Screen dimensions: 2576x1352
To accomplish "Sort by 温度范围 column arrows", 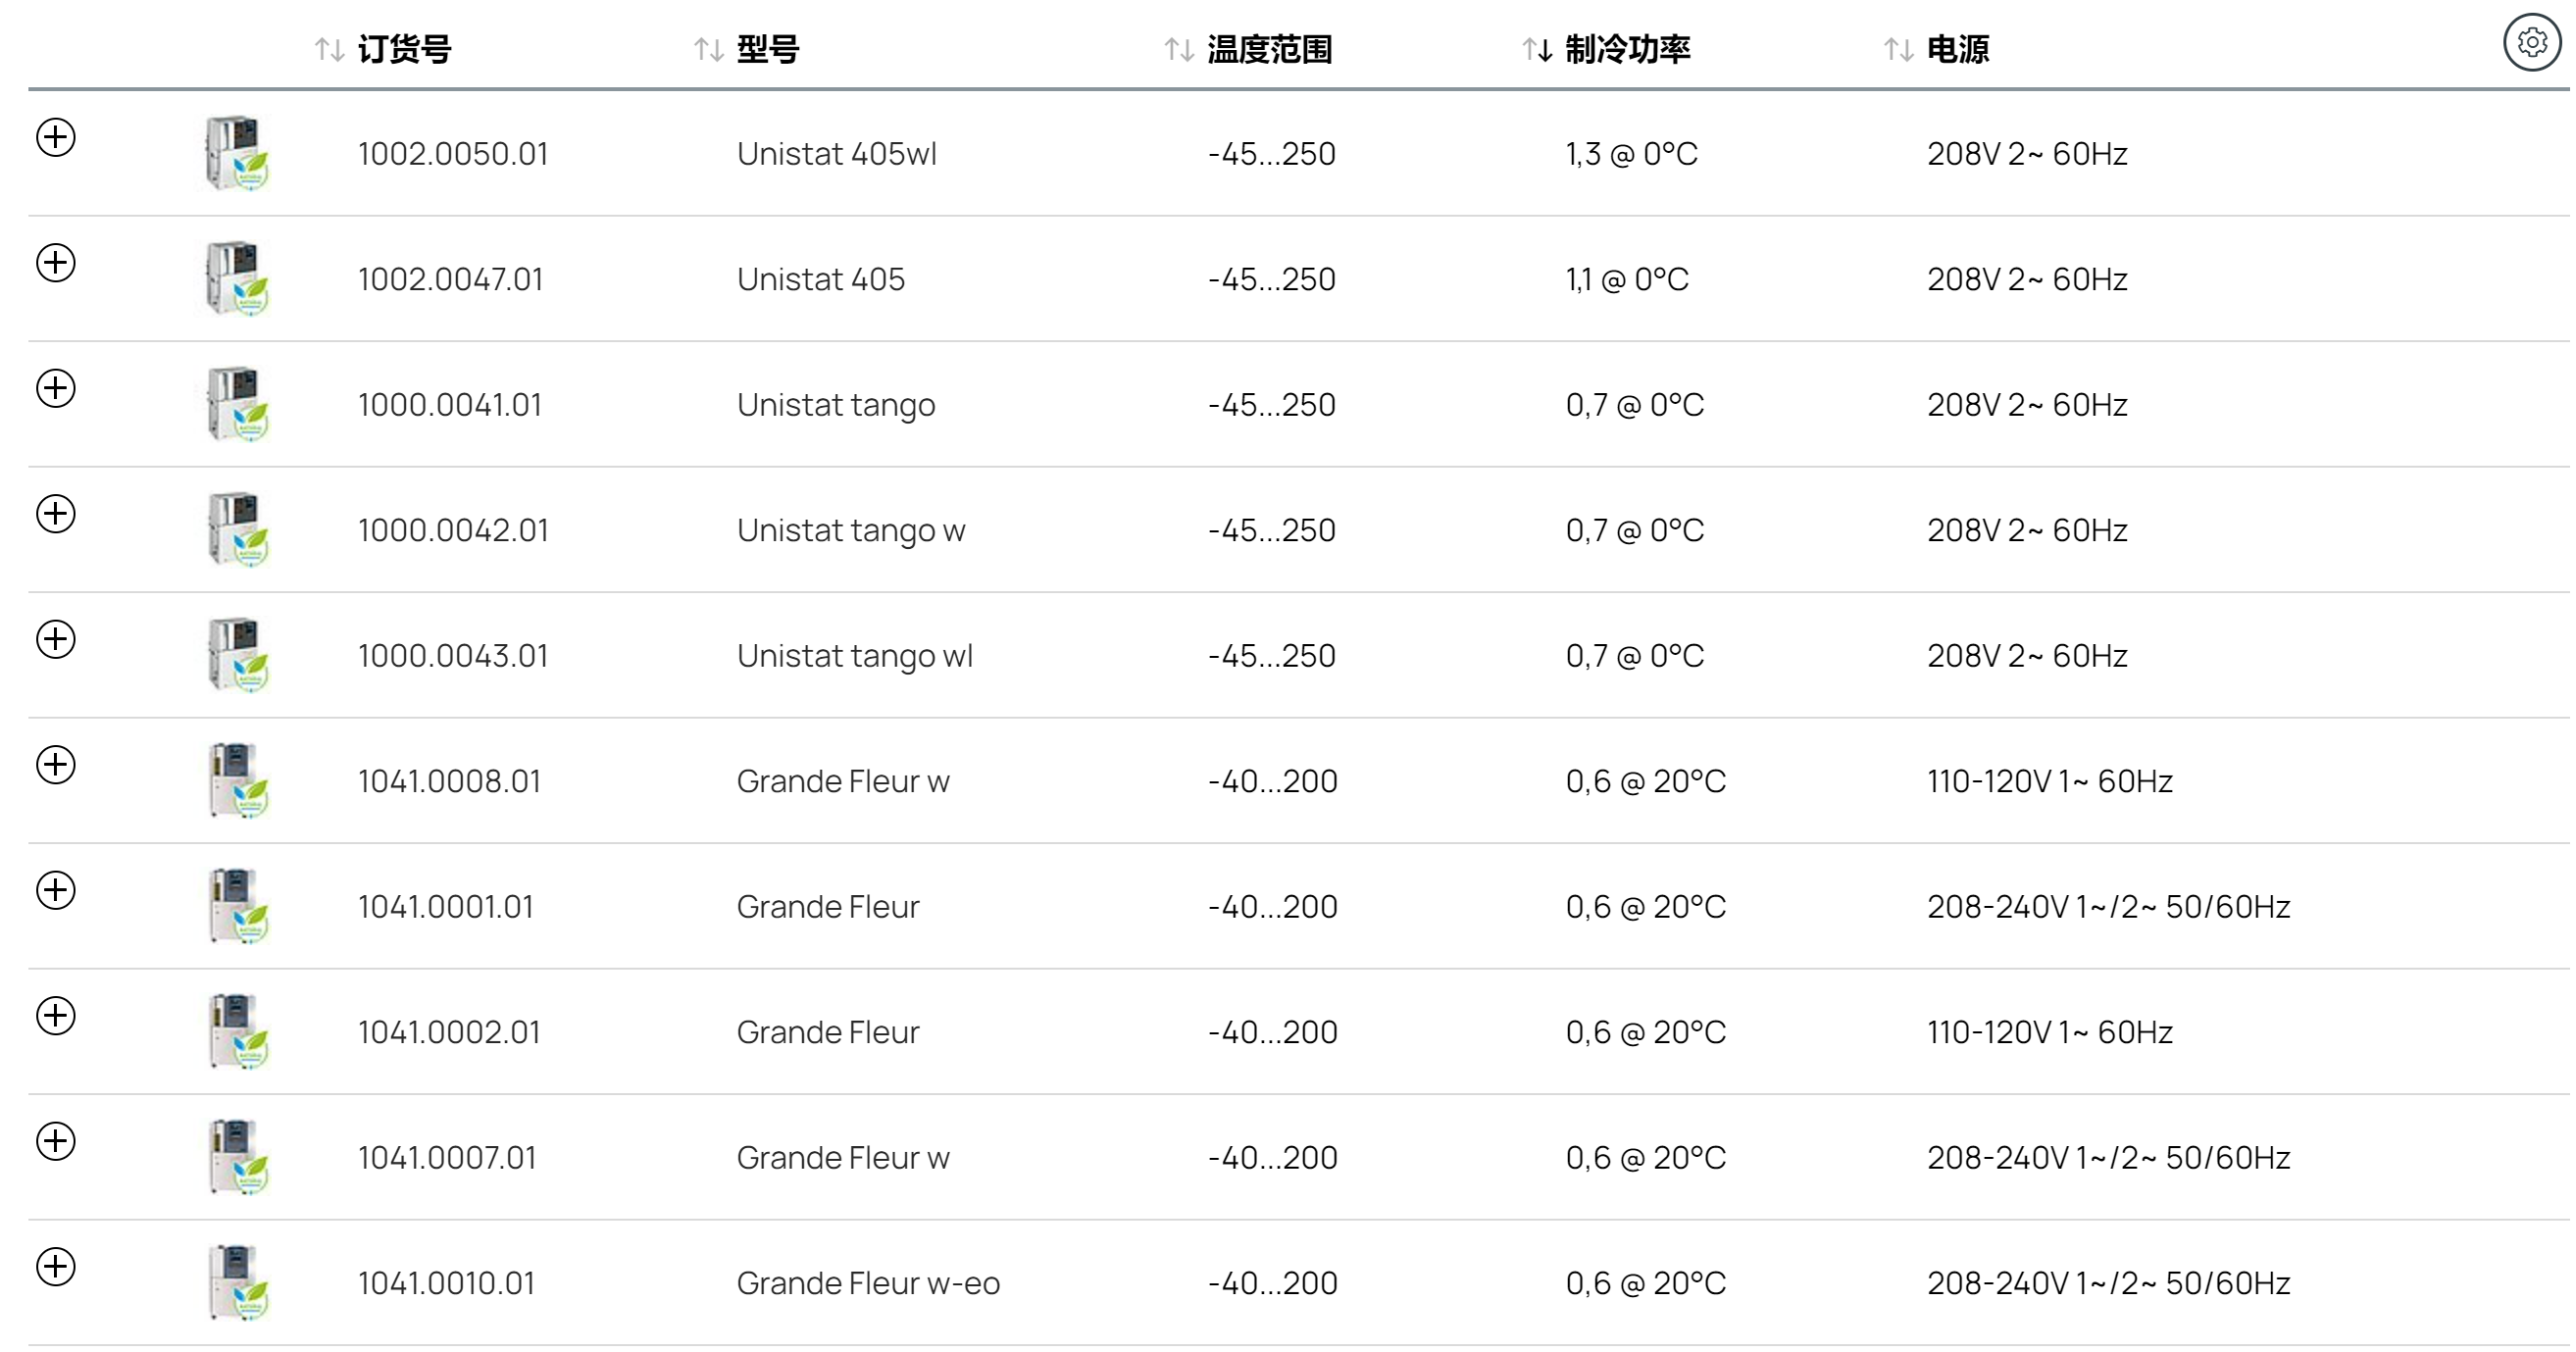I will point(1180,49).
